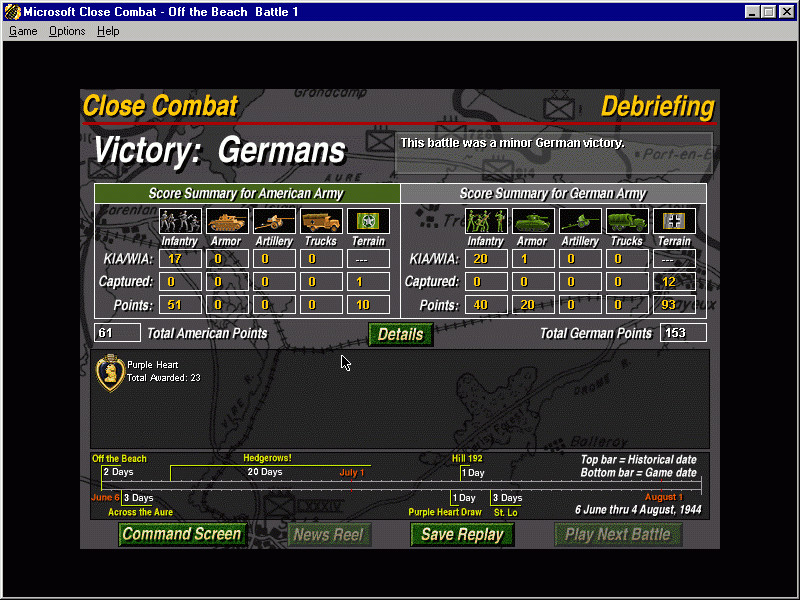The height and width of the screenshot is (600, 800).
Task: Click the 20 Days duration bar
Action: (x=270, y=472)
